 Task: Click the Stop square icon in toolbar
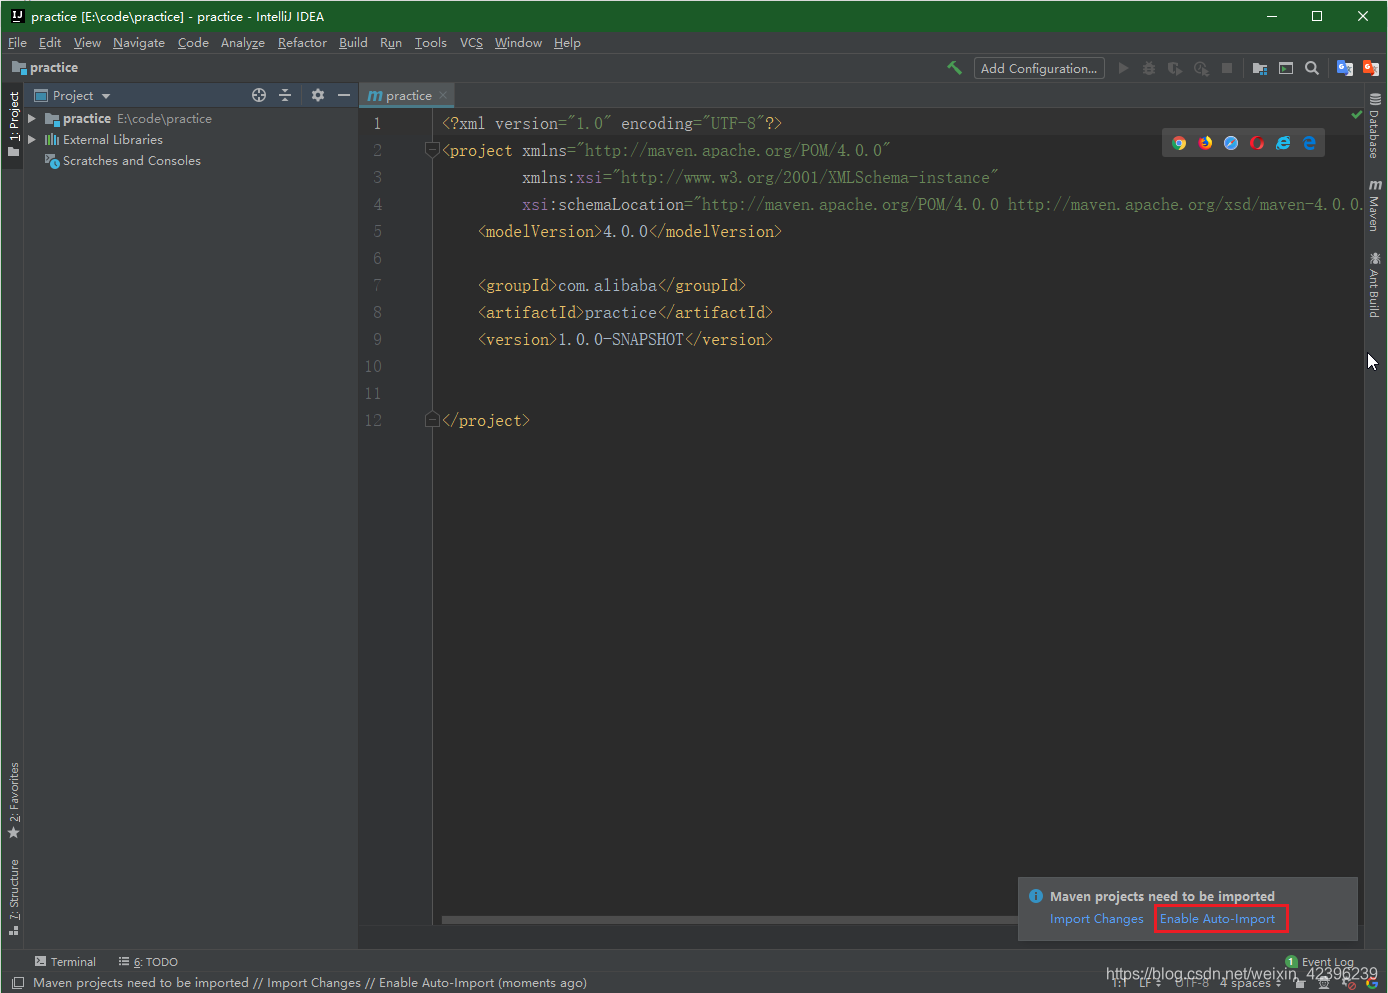coord(1227,68)
